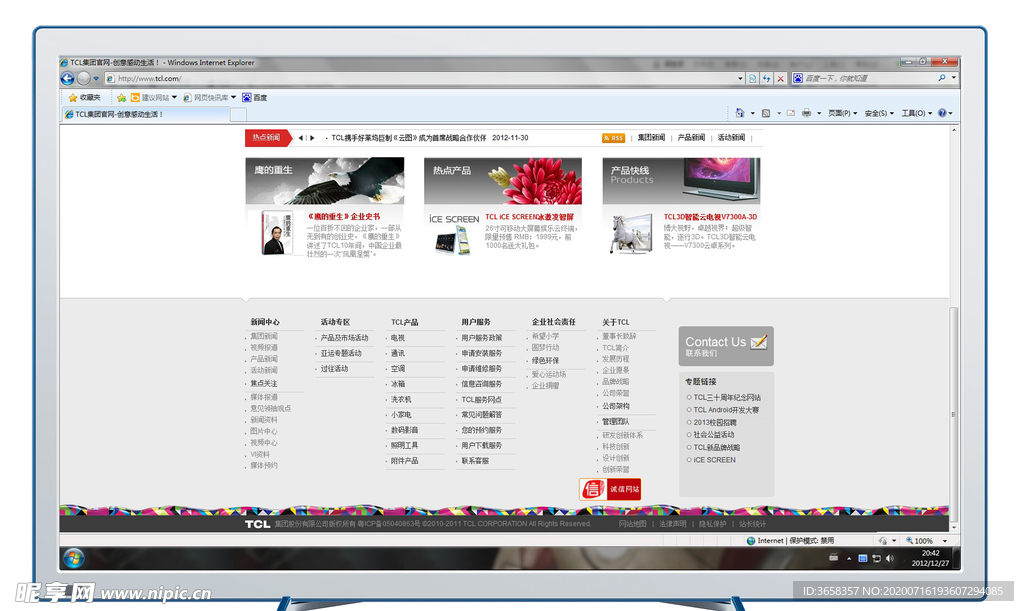The image size is (1024, 611).
Task: Expand the address bar history dropdown
Action: pos(740,78)
